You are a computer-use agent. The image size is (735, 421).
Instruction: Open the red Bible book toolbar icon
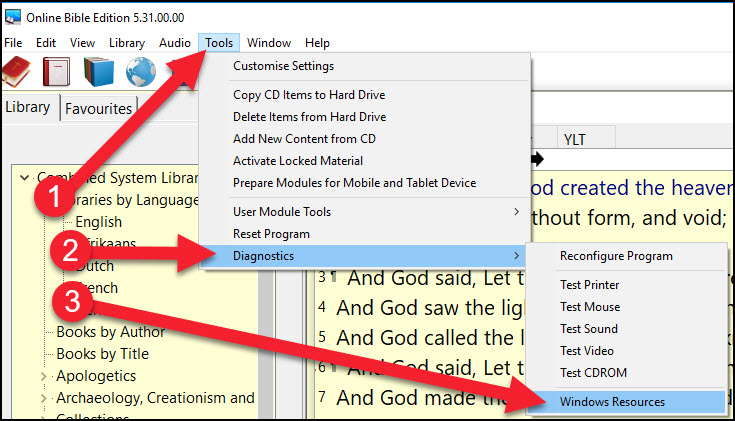point(17,72)
